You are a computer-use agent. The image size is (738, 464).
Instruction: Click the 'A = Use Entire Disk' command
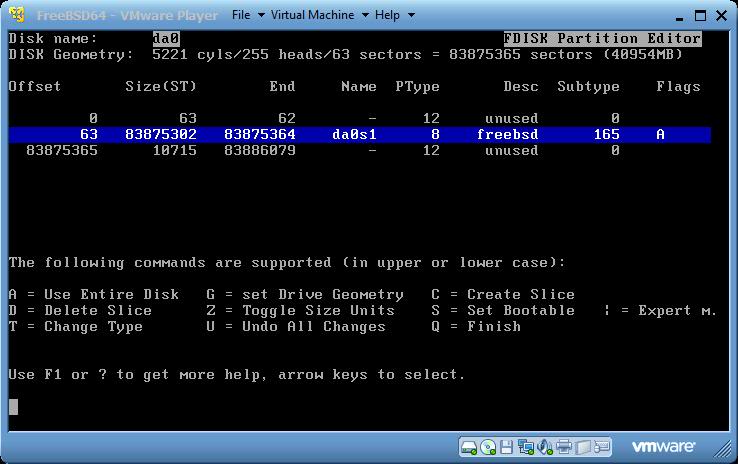(x=94, y=295)
